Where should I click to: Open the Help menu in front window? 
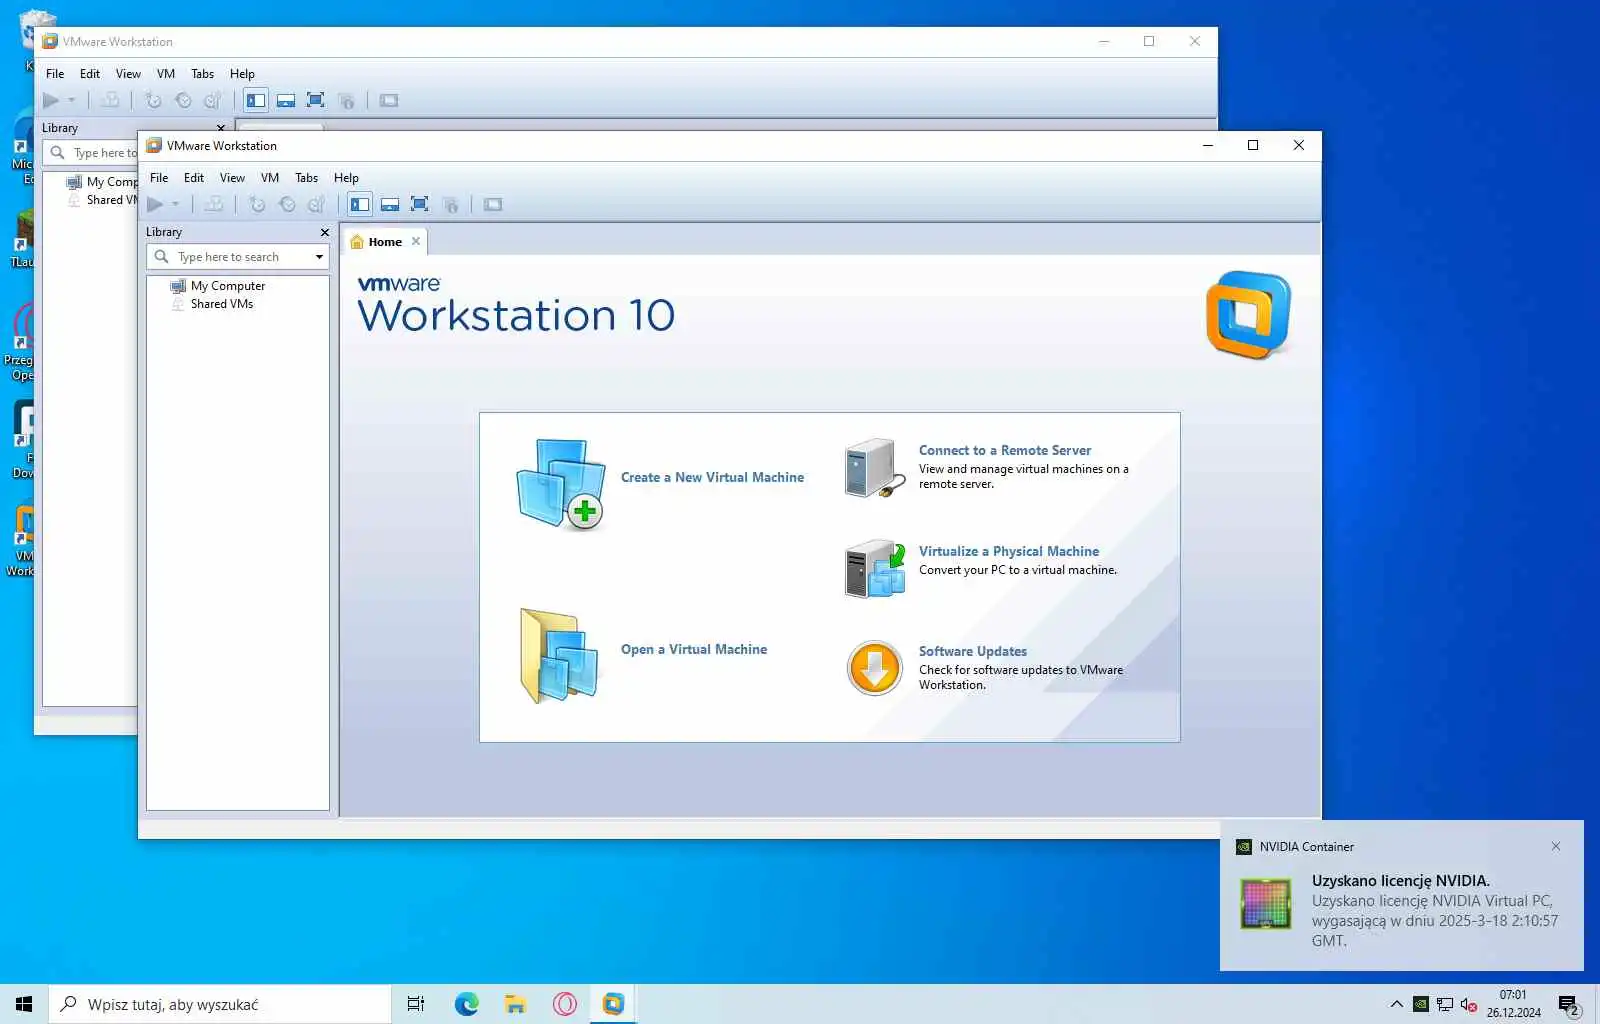346,178
